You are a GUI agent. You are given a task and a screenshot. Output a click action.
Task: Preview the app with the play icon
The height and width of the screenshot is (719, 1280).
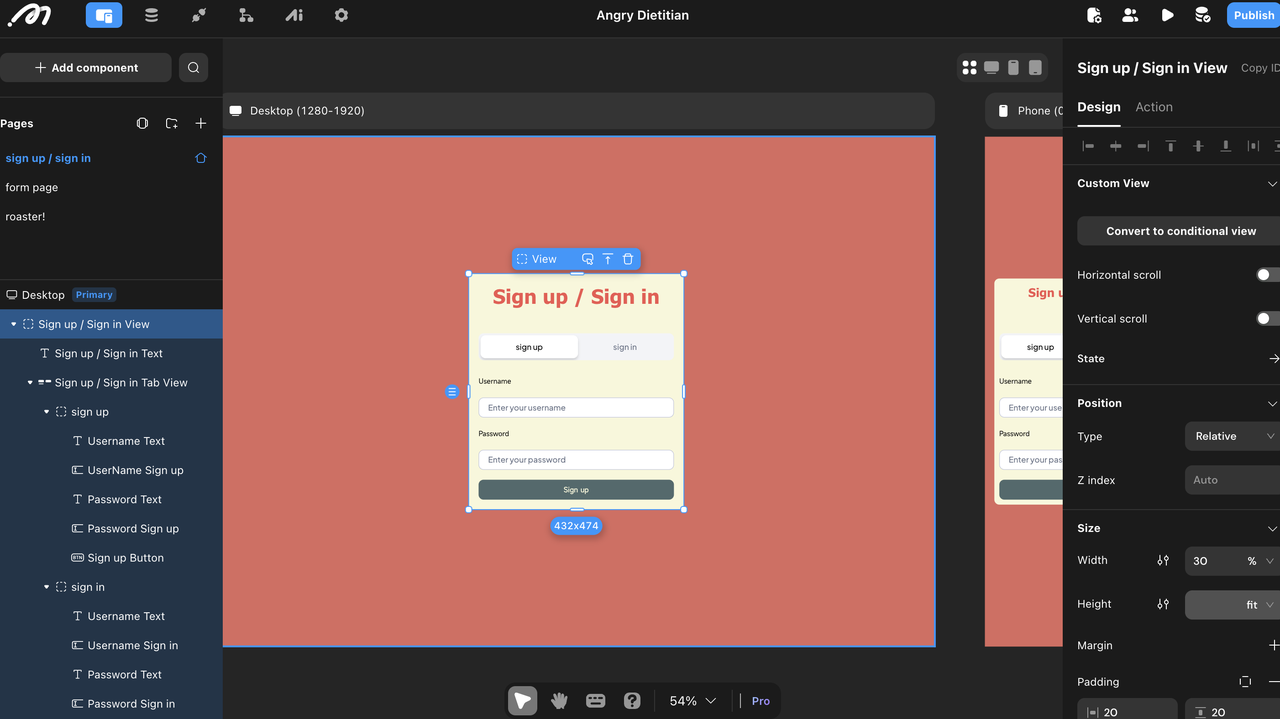(x=1167, y=15)
